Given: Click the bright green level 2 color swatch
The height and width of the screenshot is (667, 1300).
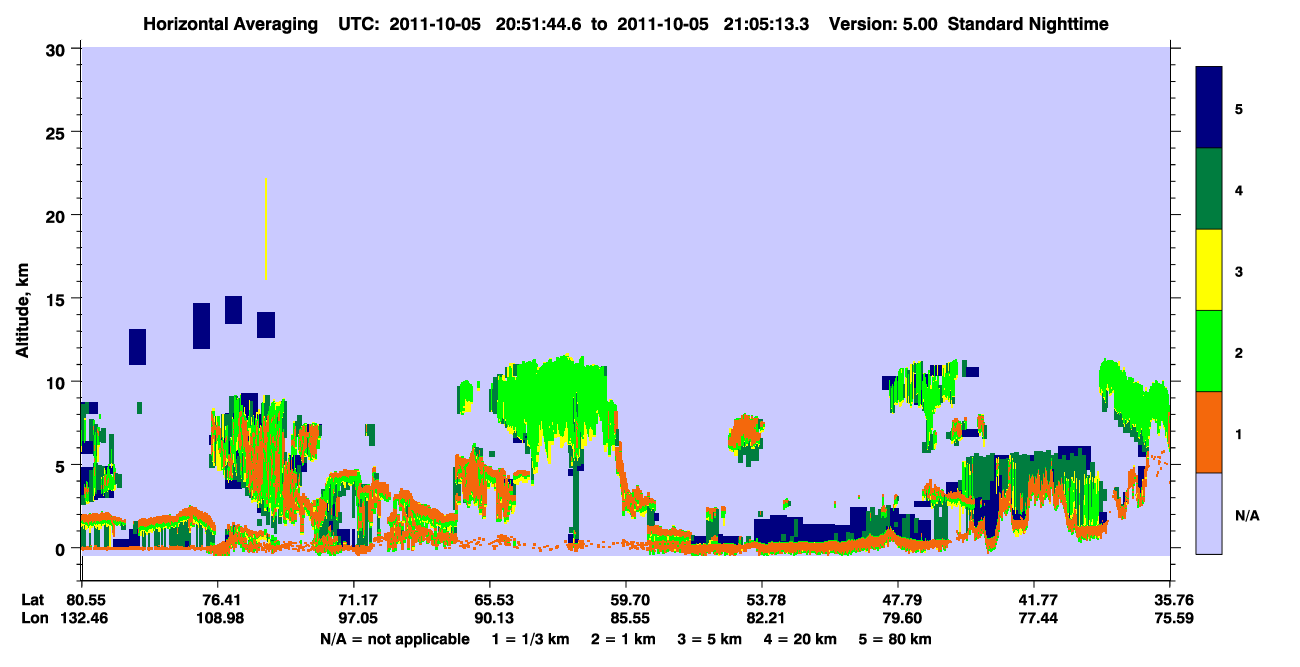Looking at the screenshot, I should point(1209,351).
